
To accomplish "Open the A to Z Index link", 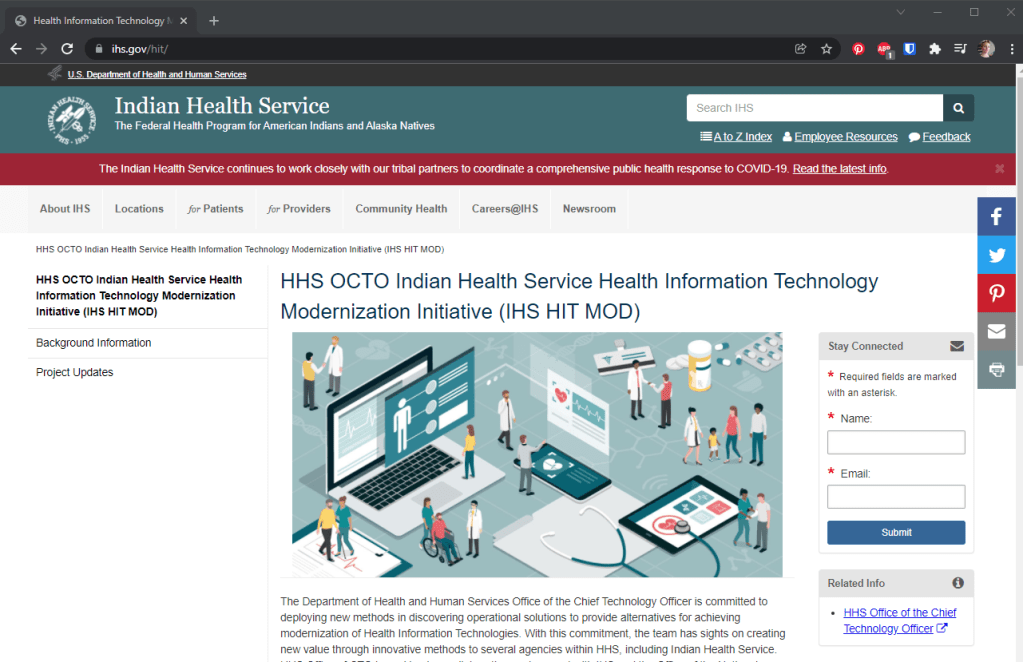I will (736, 137).
